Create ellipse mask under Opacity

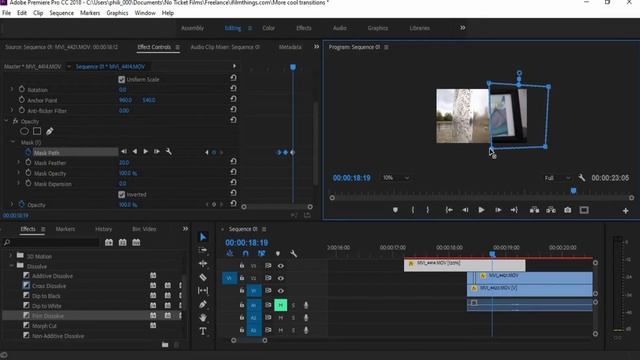(x=24, y=131)
